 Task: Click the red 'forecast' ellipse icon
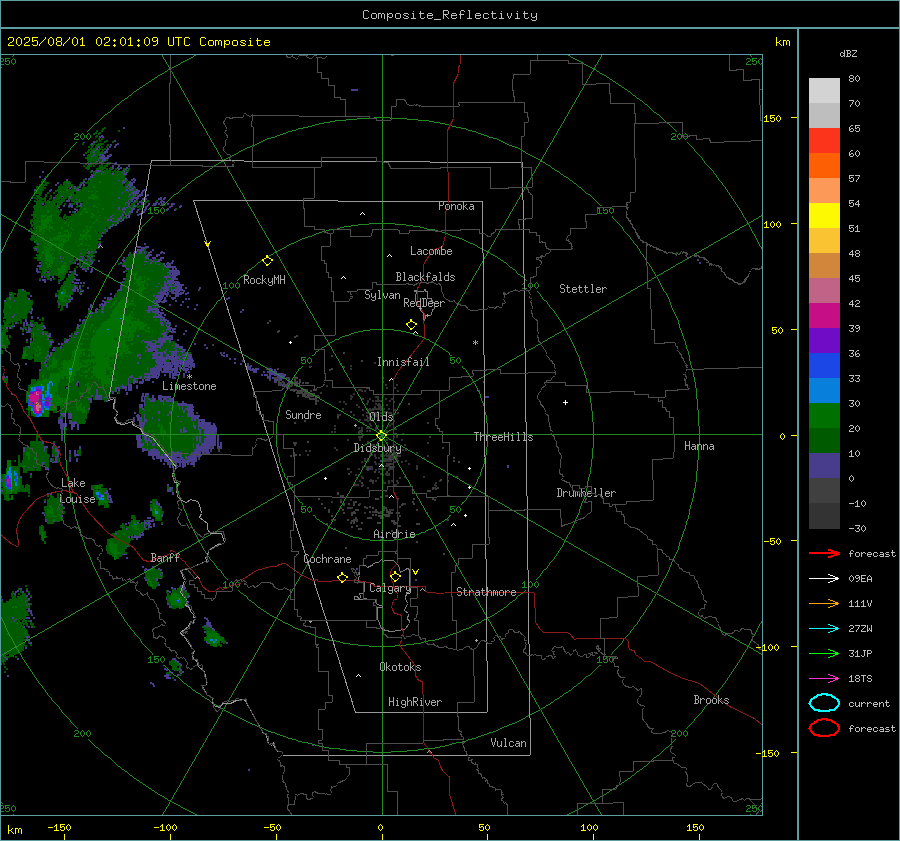point(824,728)
